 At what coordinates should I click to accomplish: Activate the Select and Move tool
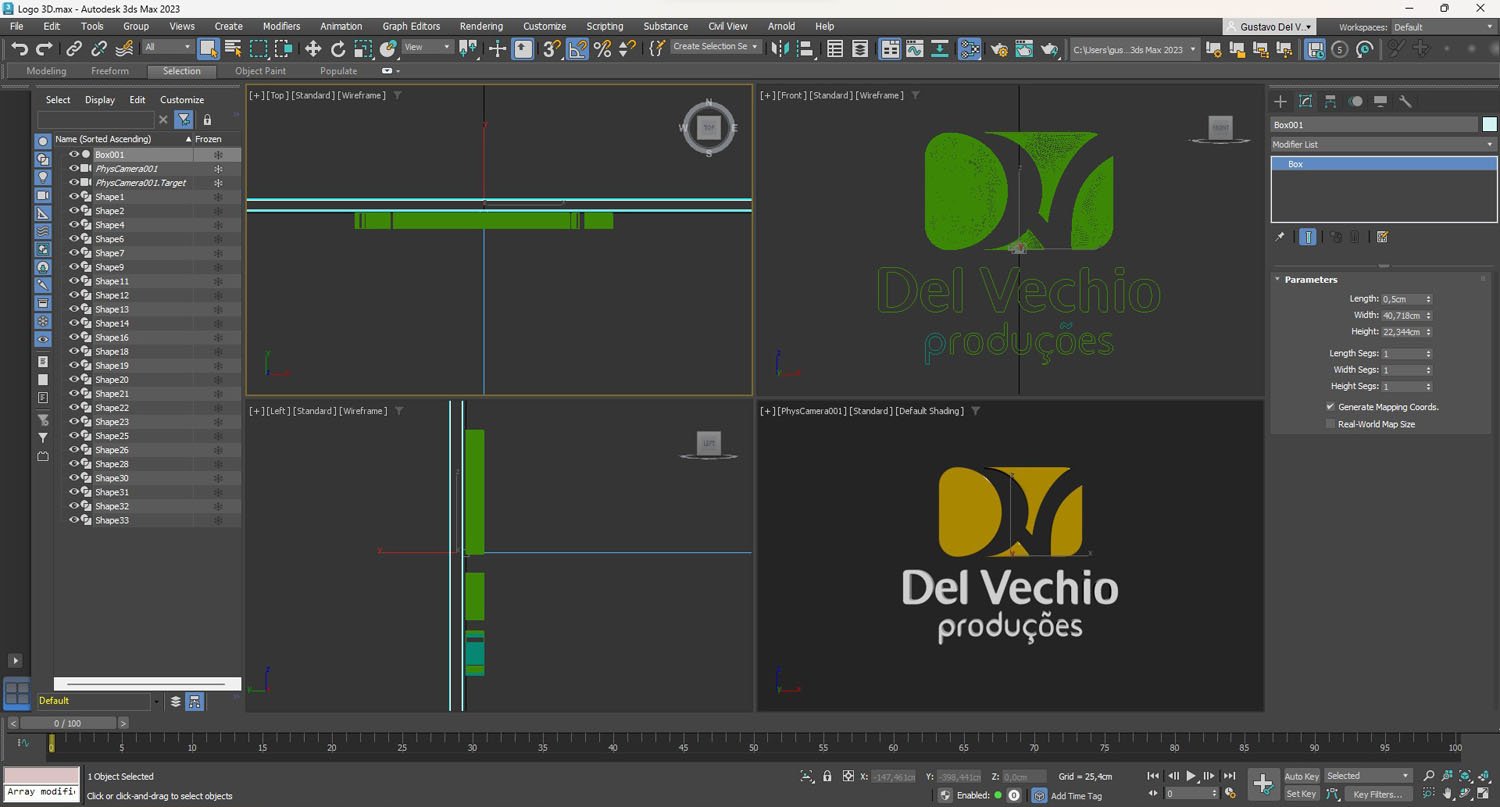click(313, 48)
